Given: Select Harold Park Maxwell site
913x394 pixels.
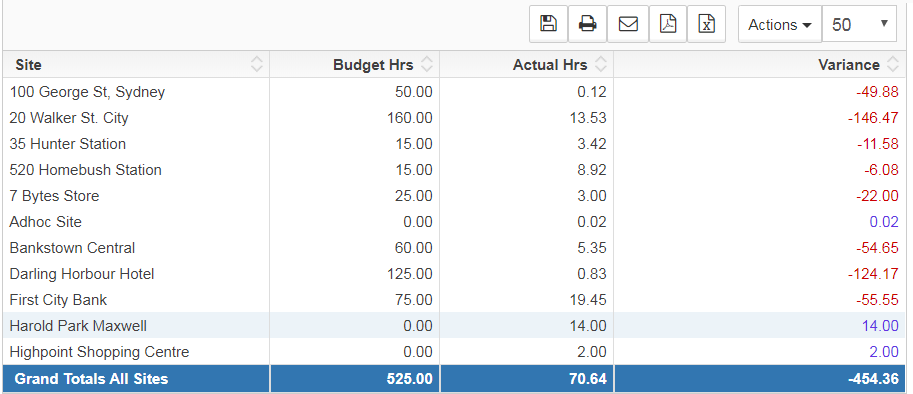Looking at the screenshot, I should click(78, 326).
